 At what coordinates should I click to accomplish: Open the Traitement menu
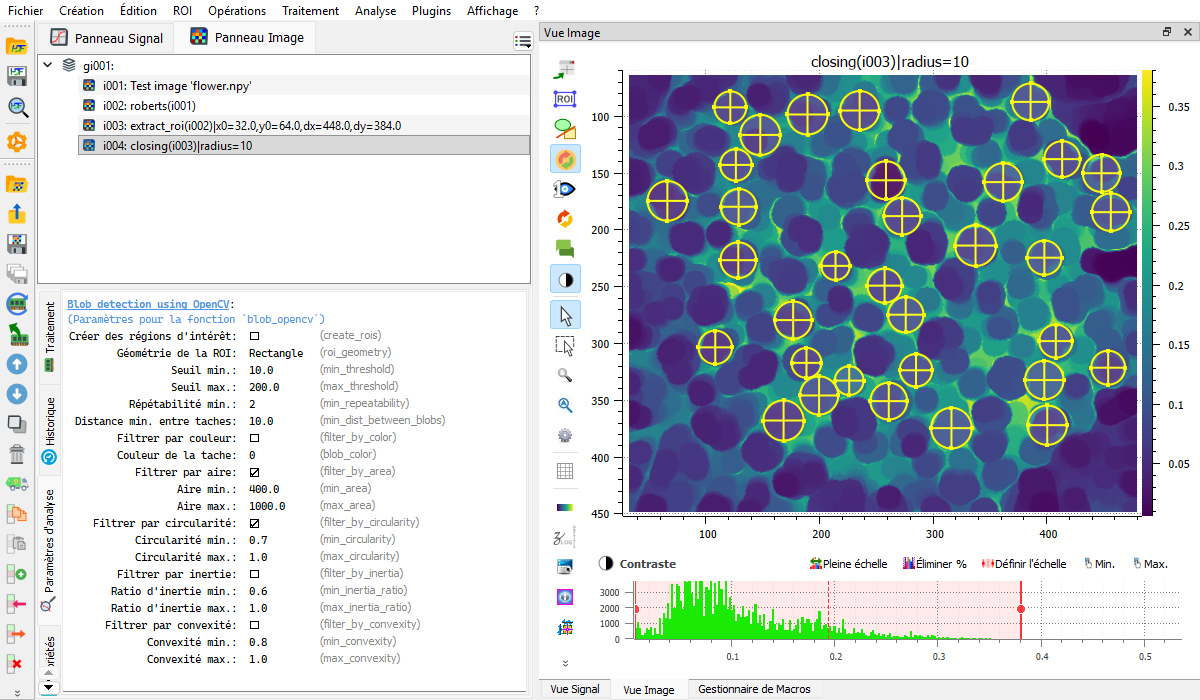coord(310,11)
